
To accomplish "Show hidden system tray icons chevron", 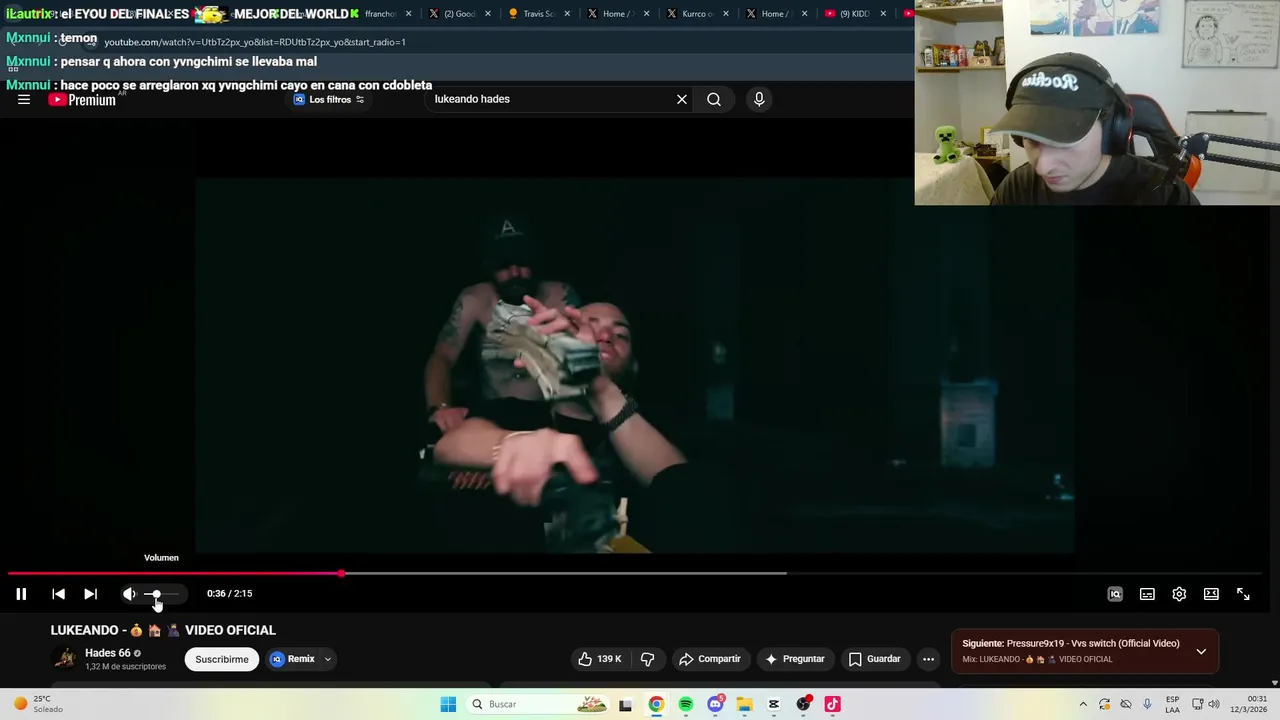I will (1082, 704).
